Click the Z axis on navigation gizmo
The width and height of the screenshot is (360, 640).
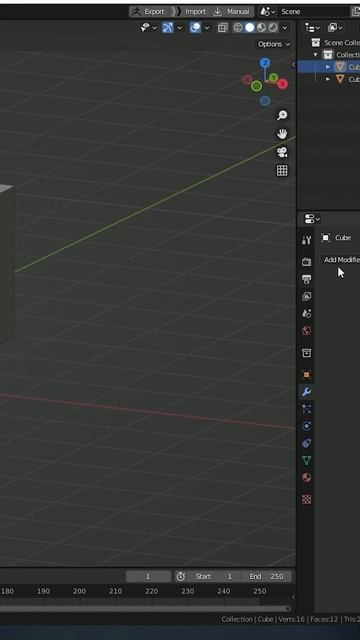click(265, 63)
